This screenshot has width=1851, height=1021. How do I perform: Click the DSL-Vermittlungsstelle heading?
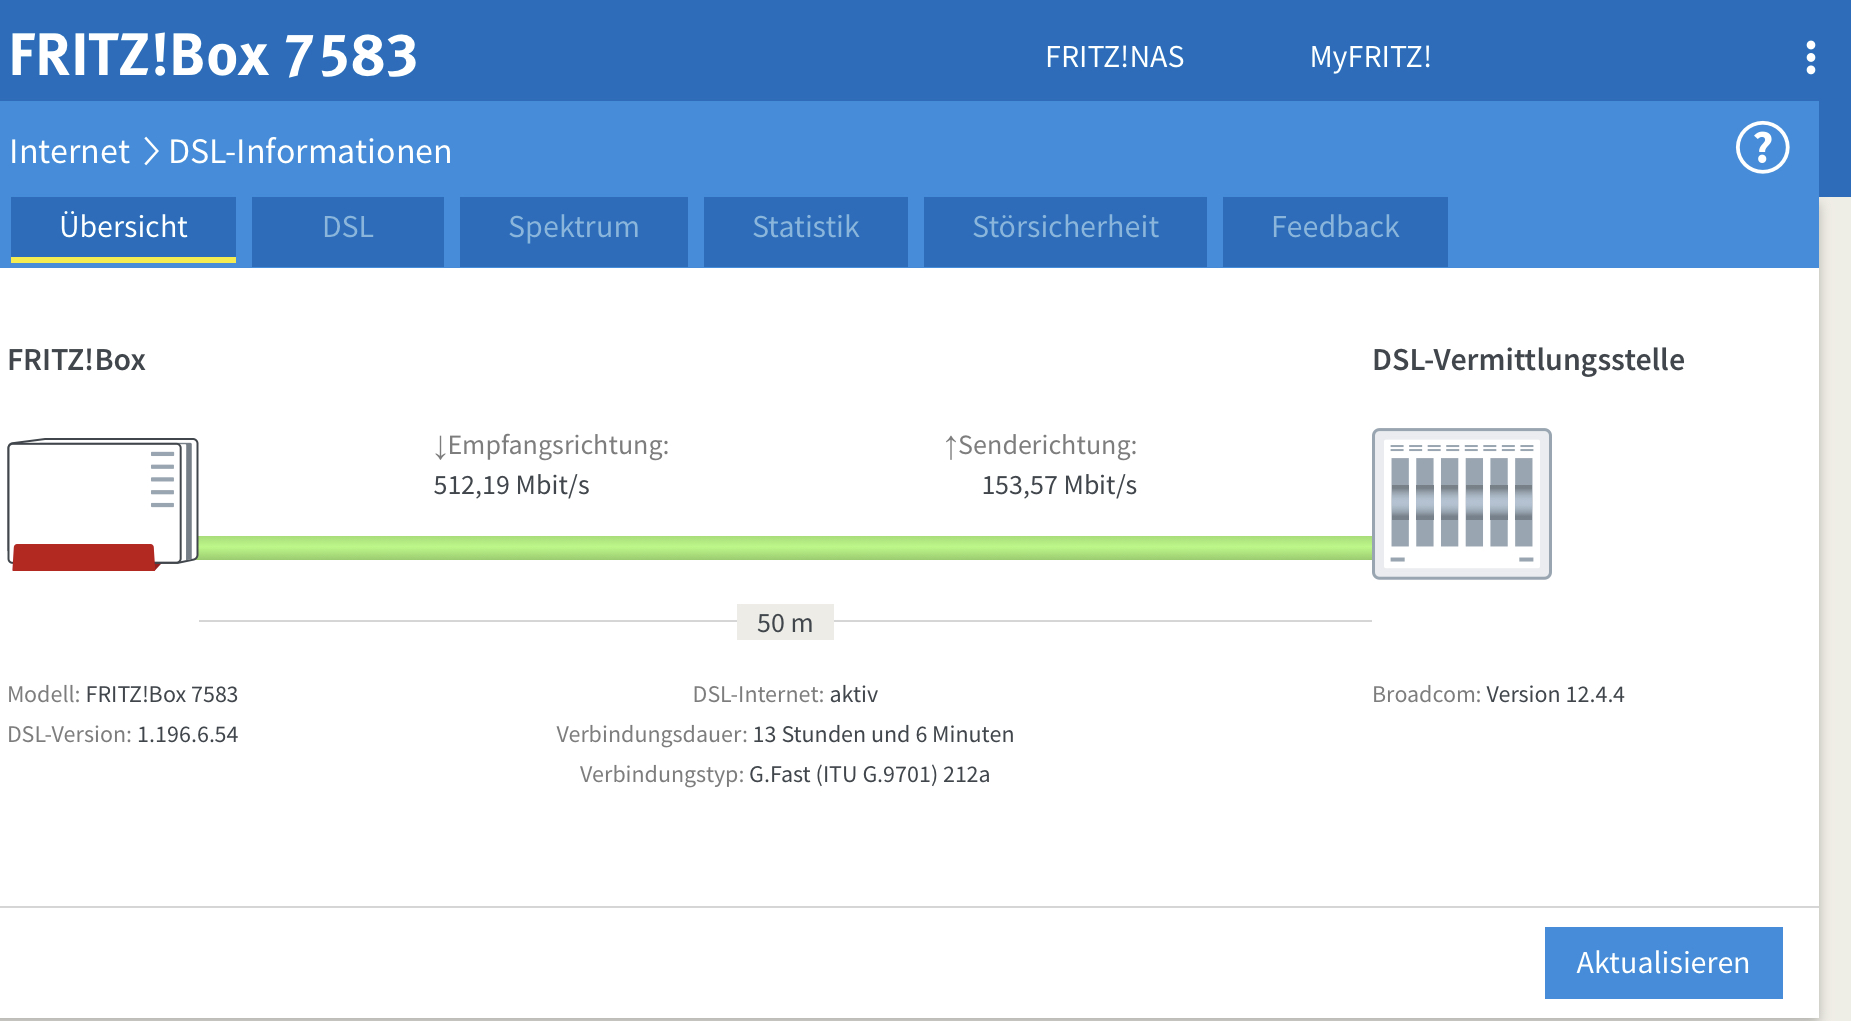(1528, 360)
